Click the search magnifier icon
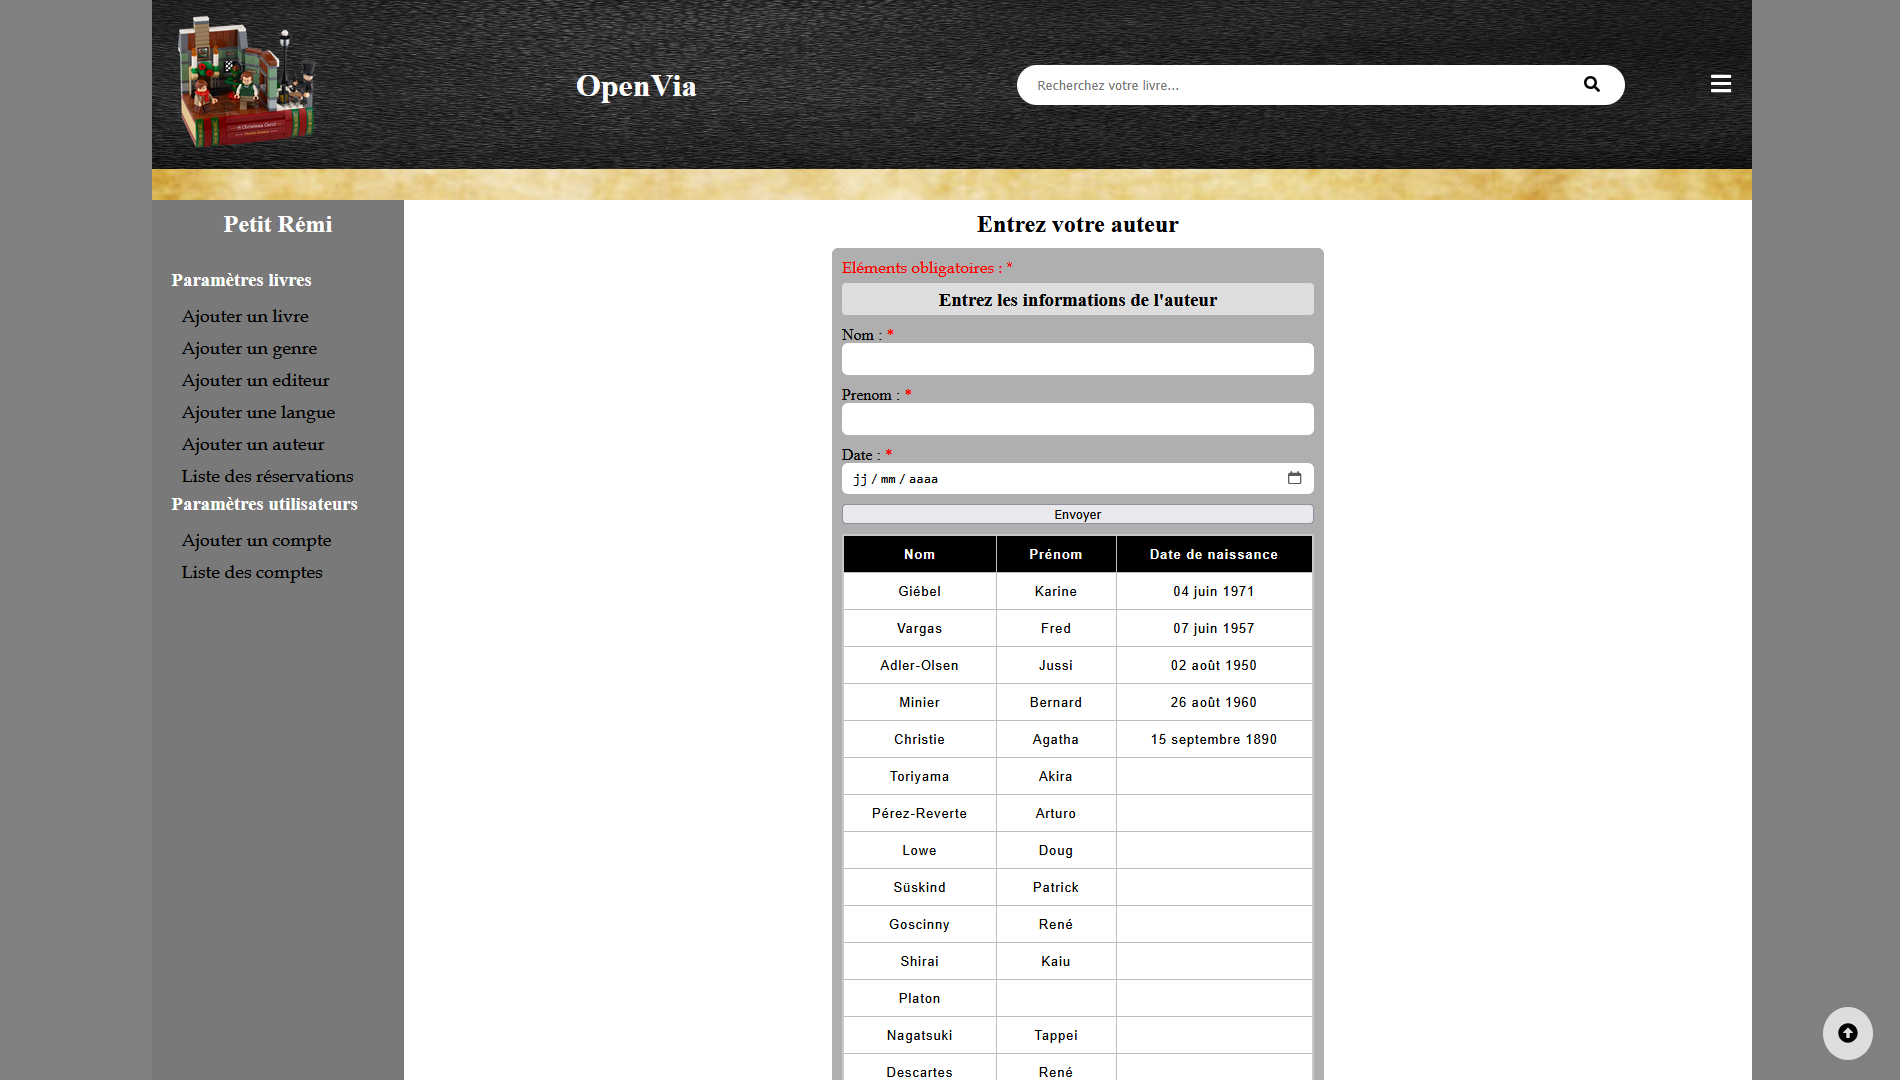Viewport: 1900px width, 1080px height. (1591, 85)
